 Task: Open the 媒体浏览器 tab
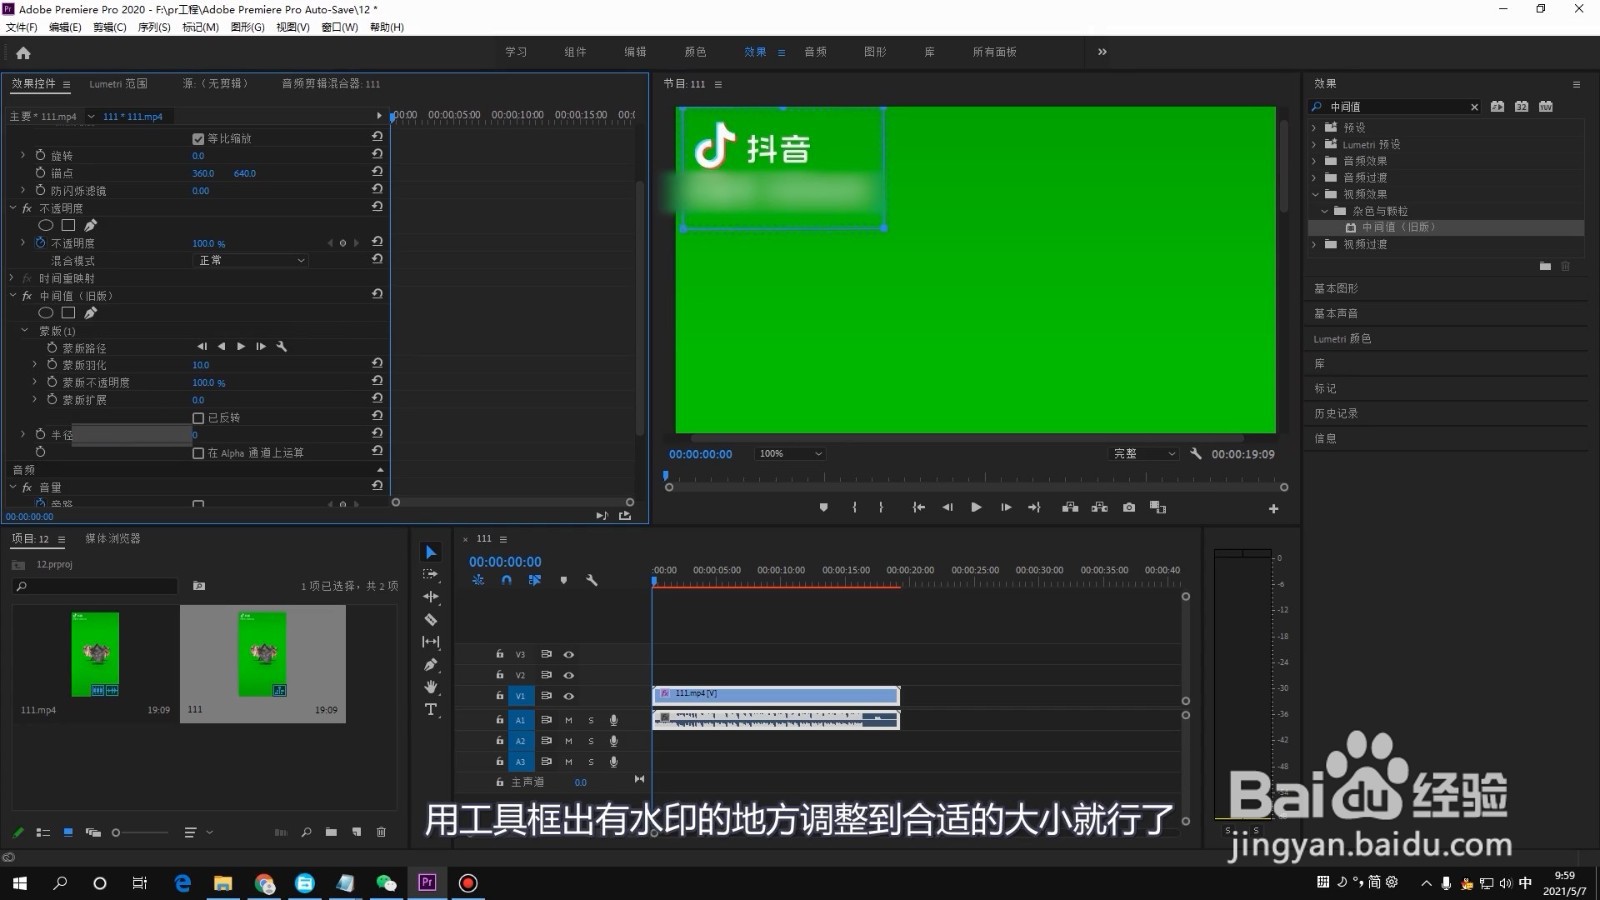pos(113,539)
